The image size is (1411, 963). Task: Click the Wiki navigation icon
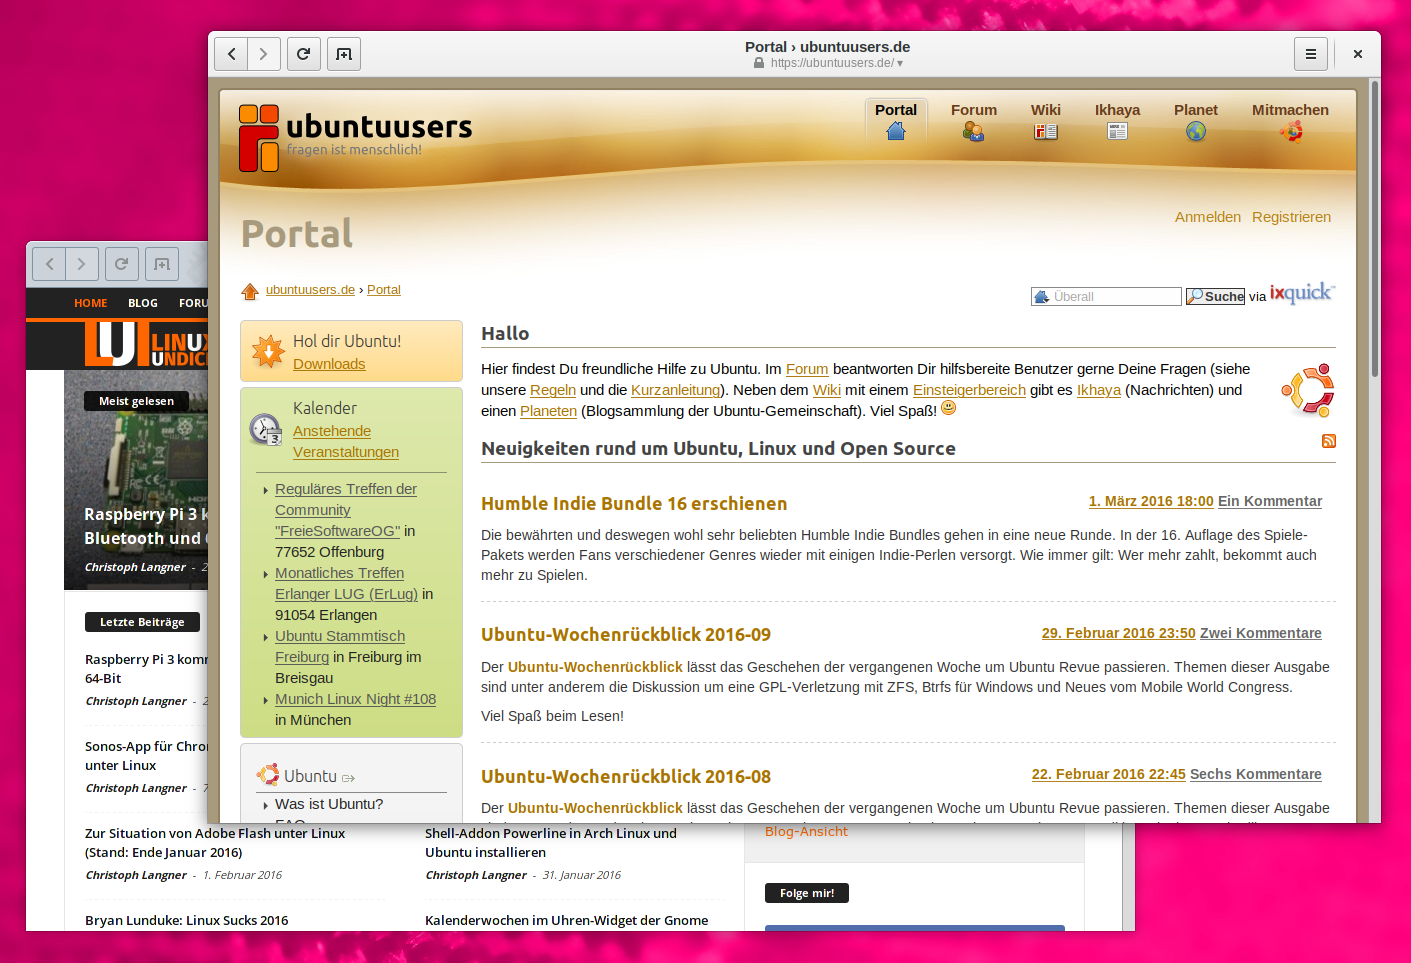click(x=1045, y=131)
